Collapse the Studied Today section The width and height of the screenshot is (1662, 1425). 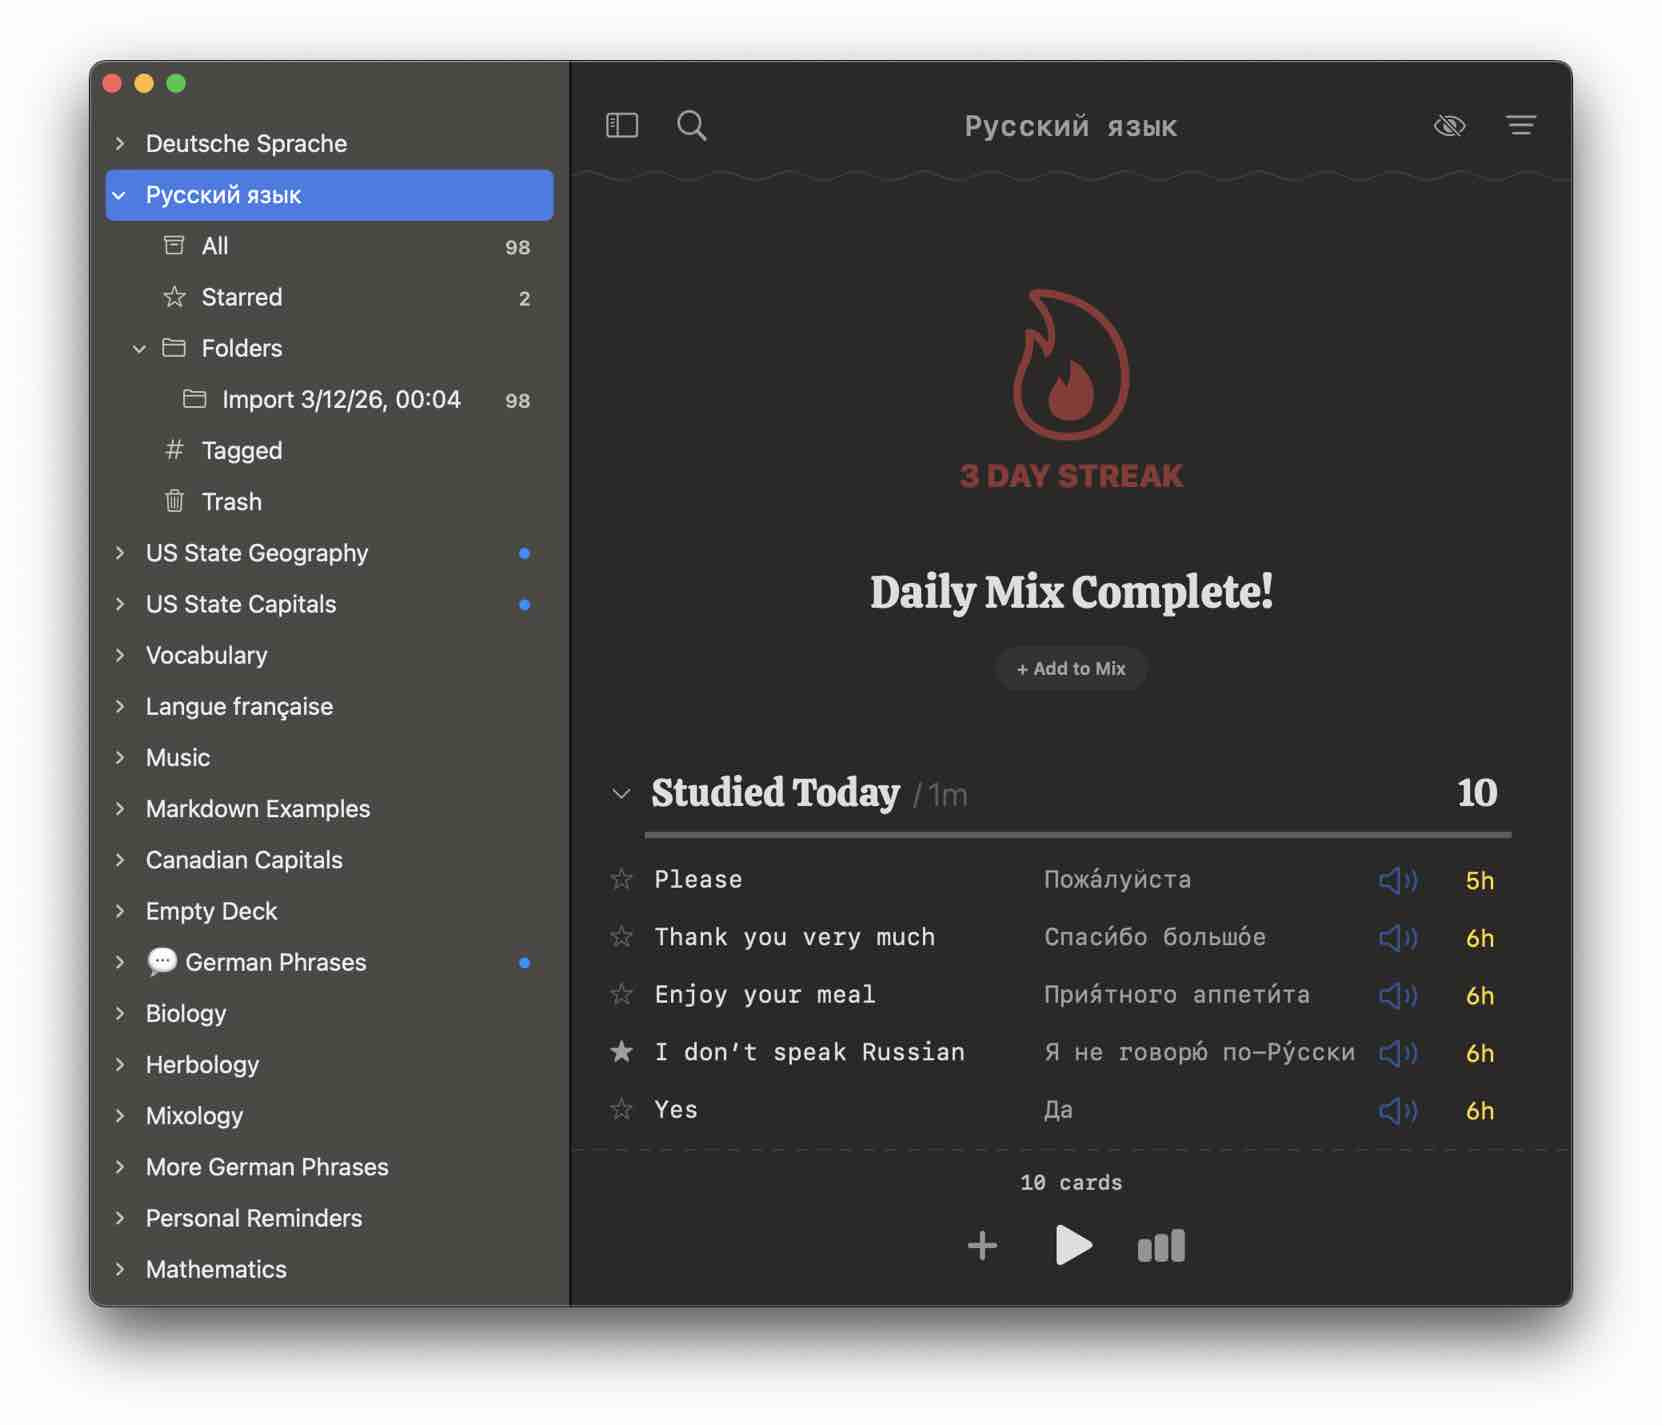click(x=621, y=794)
